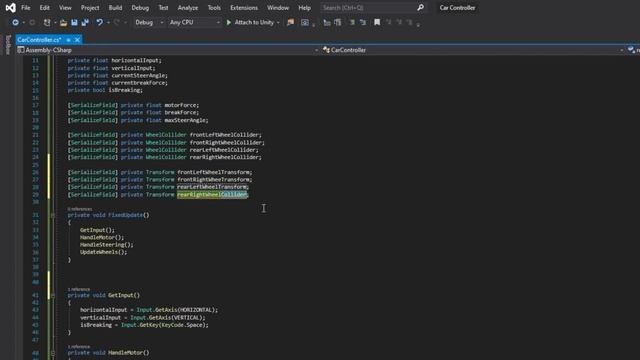This screenshot has width=640, height=360.
Task: Click the screenshot tool icon in the toolbar
Action: 305,22
